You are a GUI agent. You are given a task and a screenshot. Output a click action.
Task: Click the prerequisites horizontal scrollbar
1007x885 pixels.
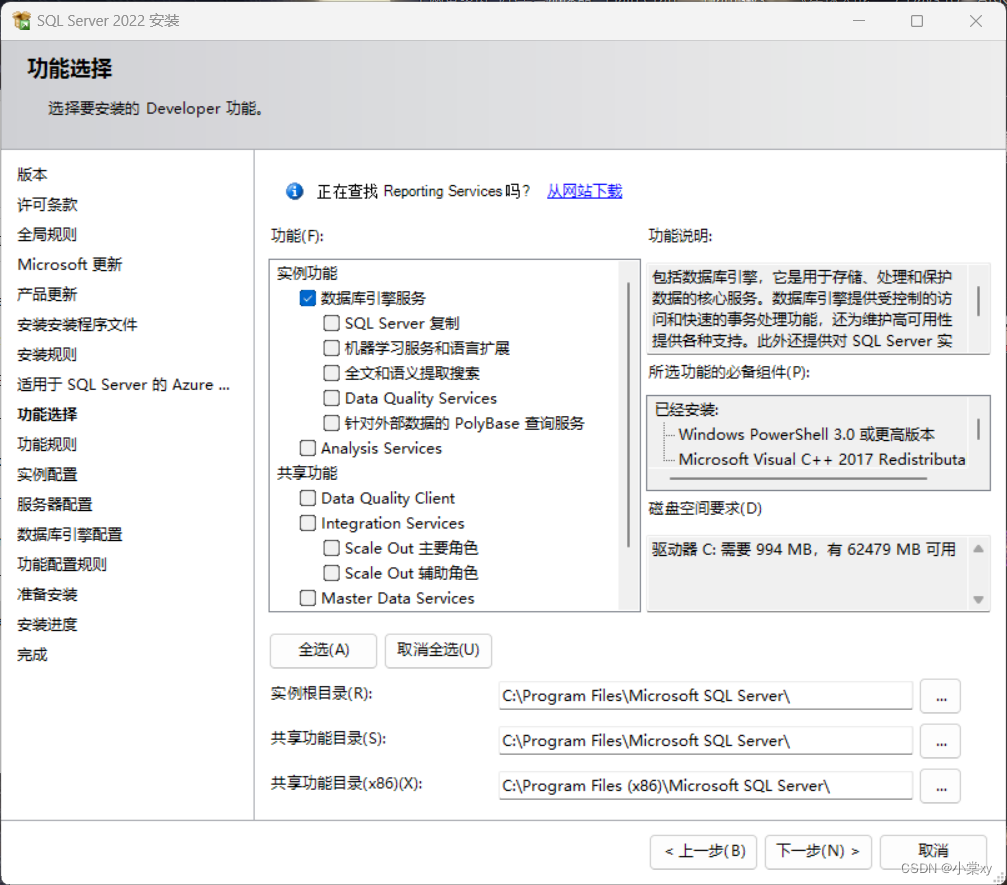click(x=798, y=478)
